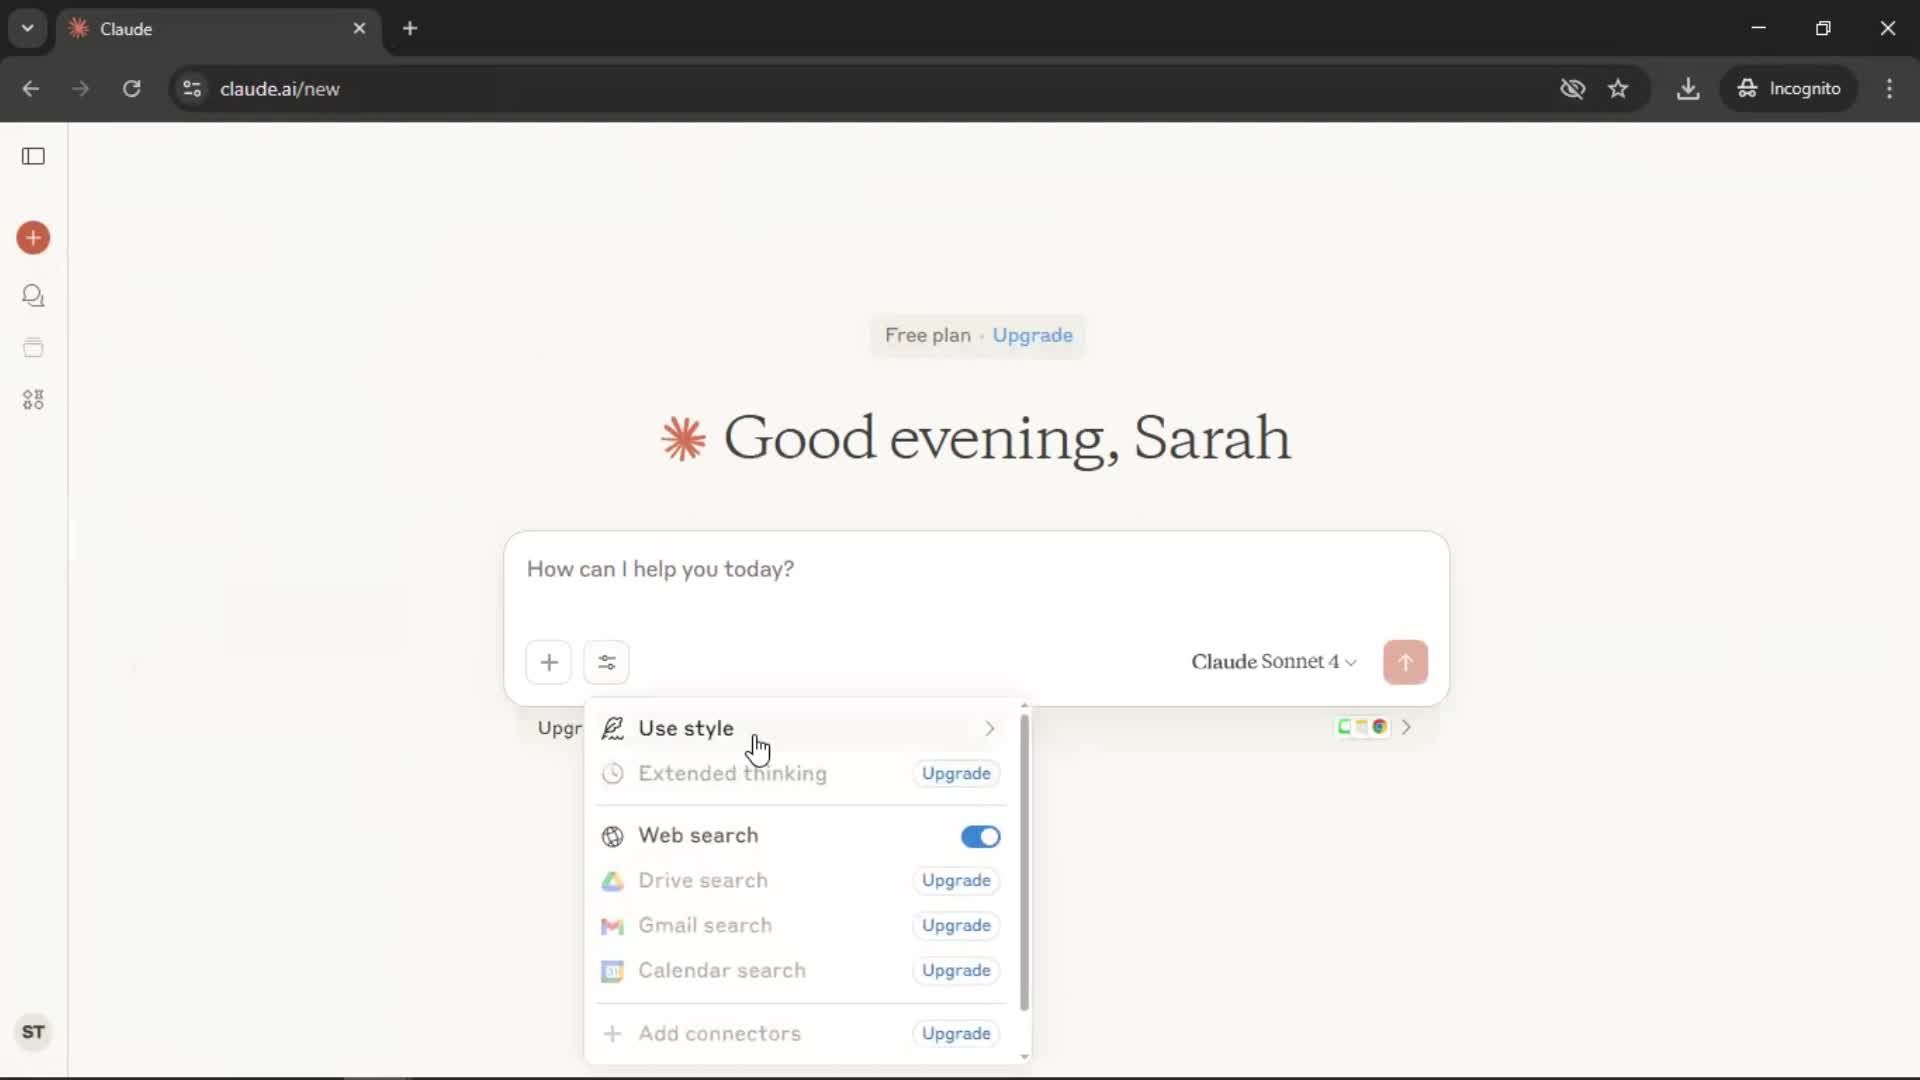
Task: Click the Drive search Google Drive icon
Action: tap(612, 881)
